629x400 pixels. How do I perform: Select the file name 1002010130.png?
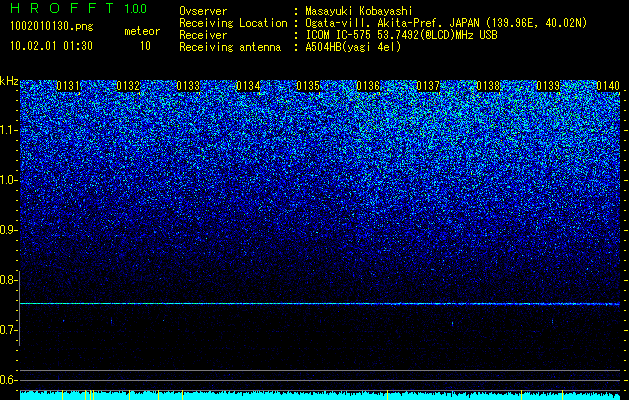52,26
